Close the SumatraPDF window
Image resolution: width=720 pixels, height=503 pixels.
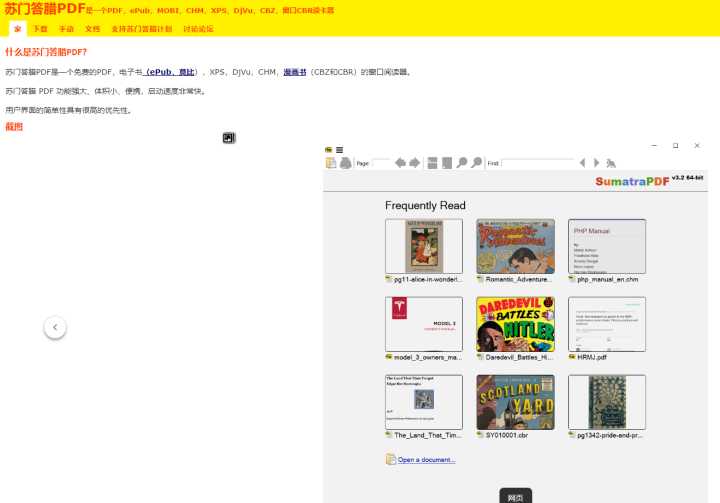697,146
